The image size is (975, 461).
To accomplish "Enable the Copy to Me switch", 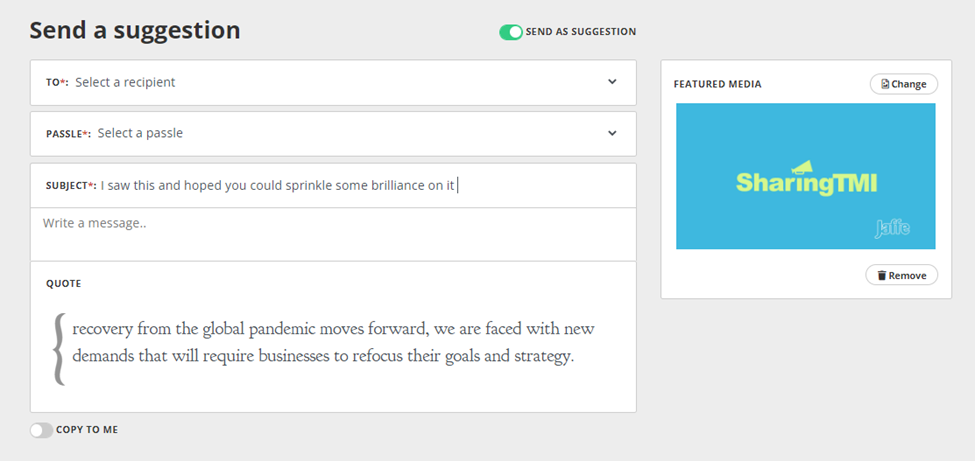I will 41,430.
